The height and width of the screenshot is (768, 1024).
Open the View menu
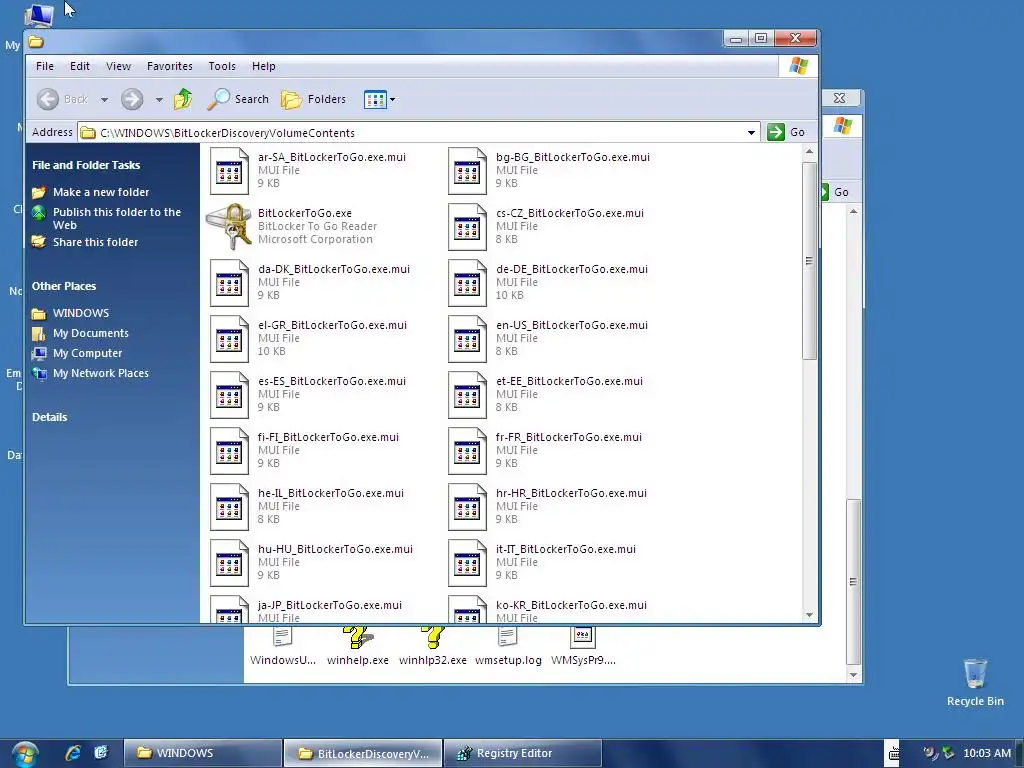click(118, 66)
